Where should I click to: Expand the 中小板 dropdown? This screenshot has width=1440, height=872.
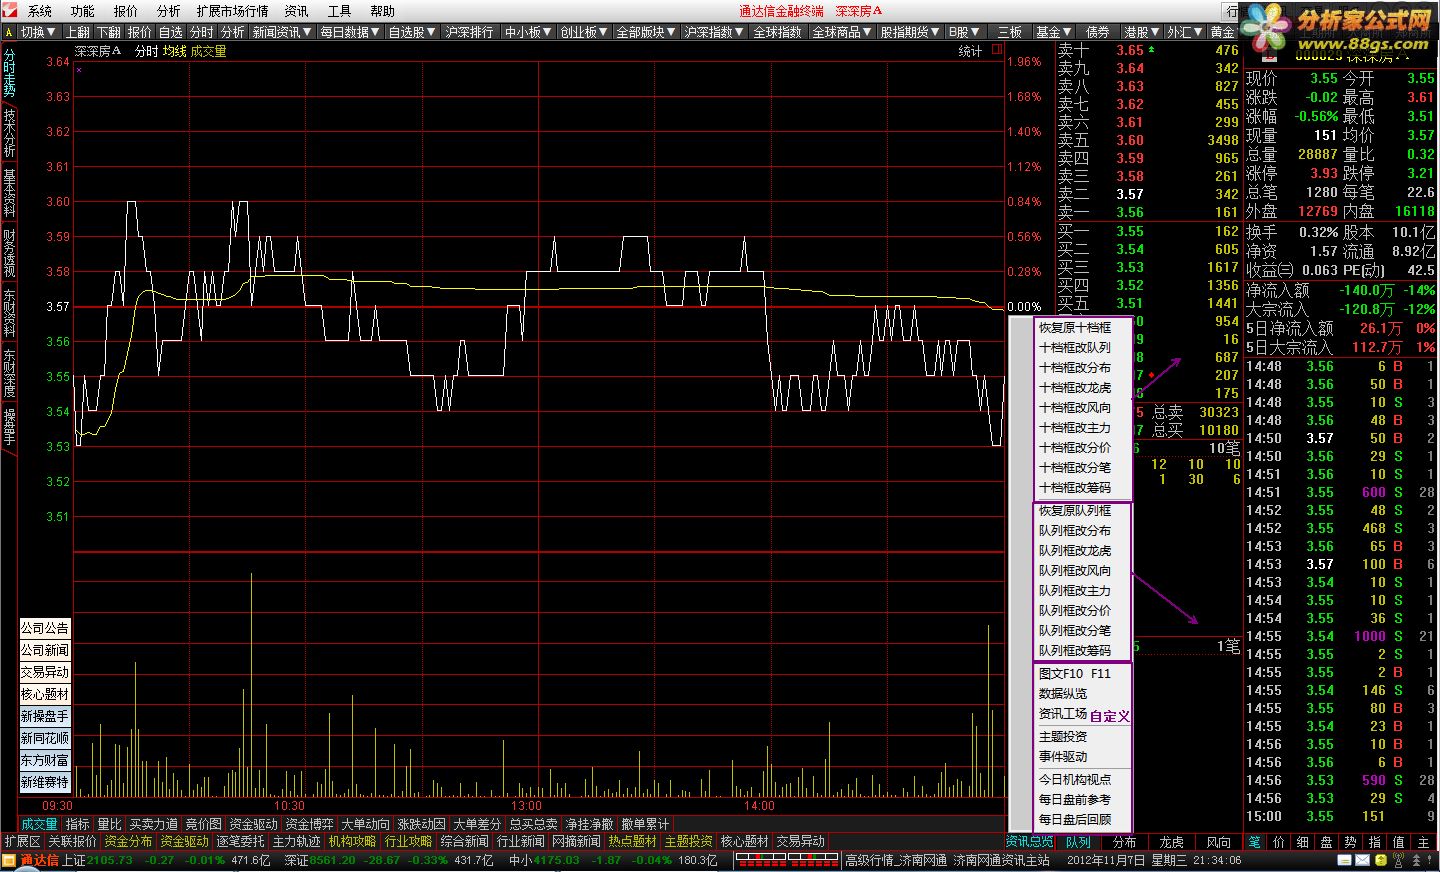[529, 32]
